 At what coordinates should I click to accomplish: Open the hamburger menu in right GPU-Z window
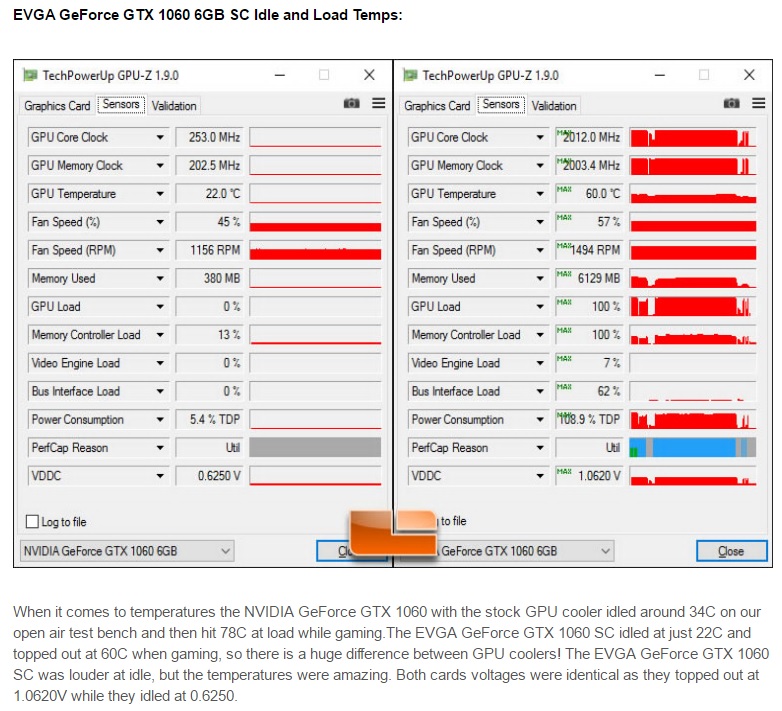tap(759, 103)
